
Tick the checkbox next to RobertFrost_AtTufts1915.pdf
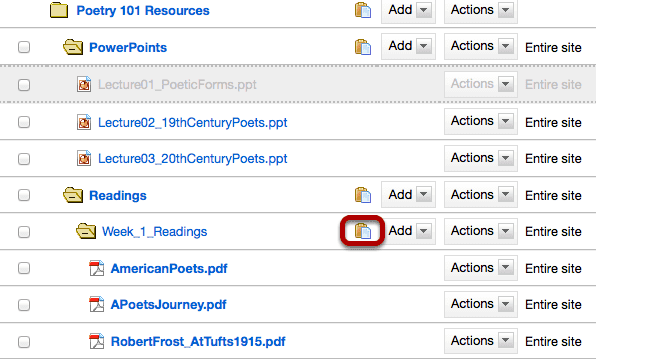click(24, 342)
